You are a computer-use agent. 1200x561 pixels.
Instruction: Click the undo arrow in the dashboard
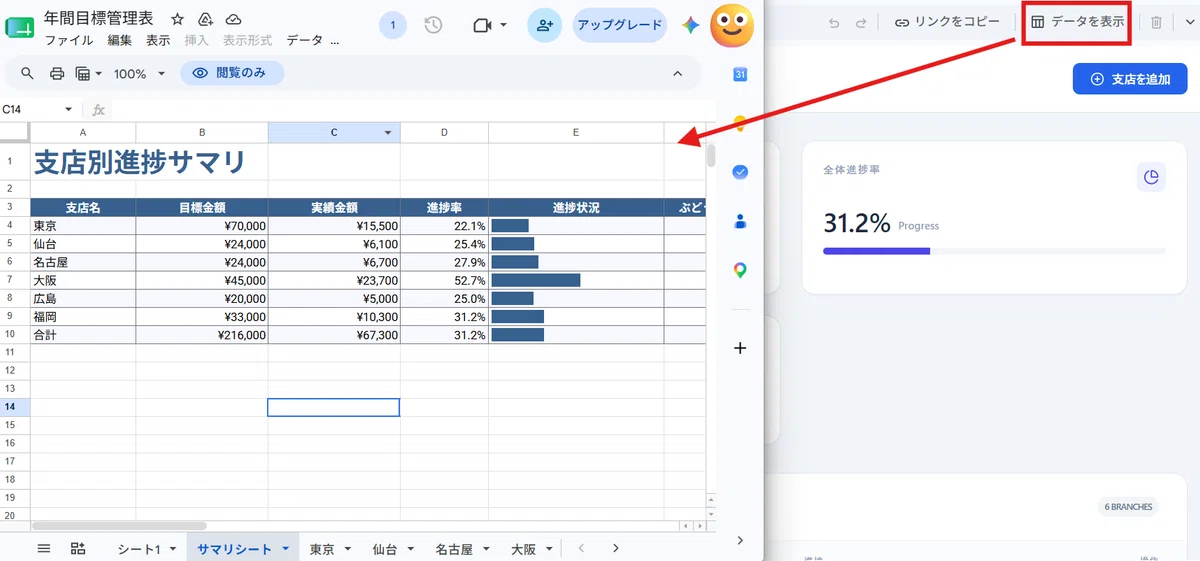834,22
